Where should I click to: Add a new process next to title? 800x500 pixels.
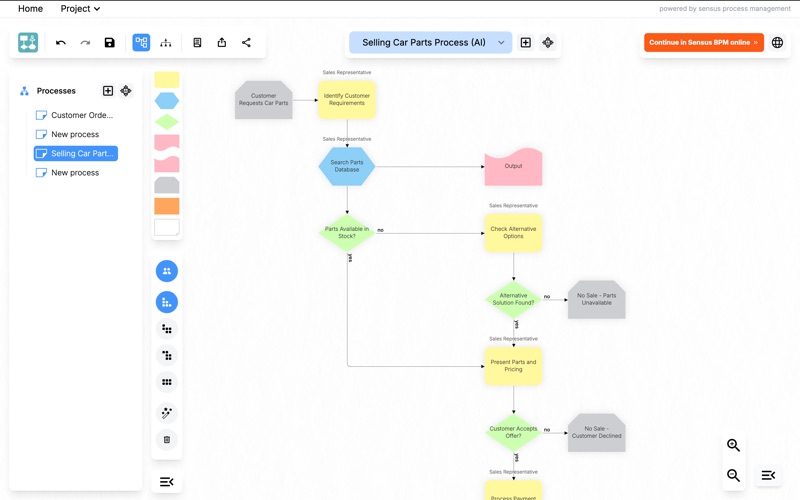(526, 42)
